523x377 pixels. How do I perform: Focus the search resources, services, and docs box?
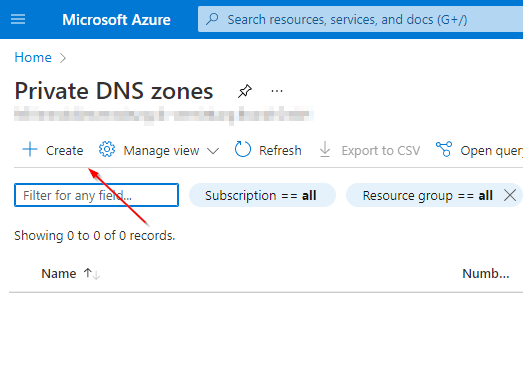(x=360, y=19)
